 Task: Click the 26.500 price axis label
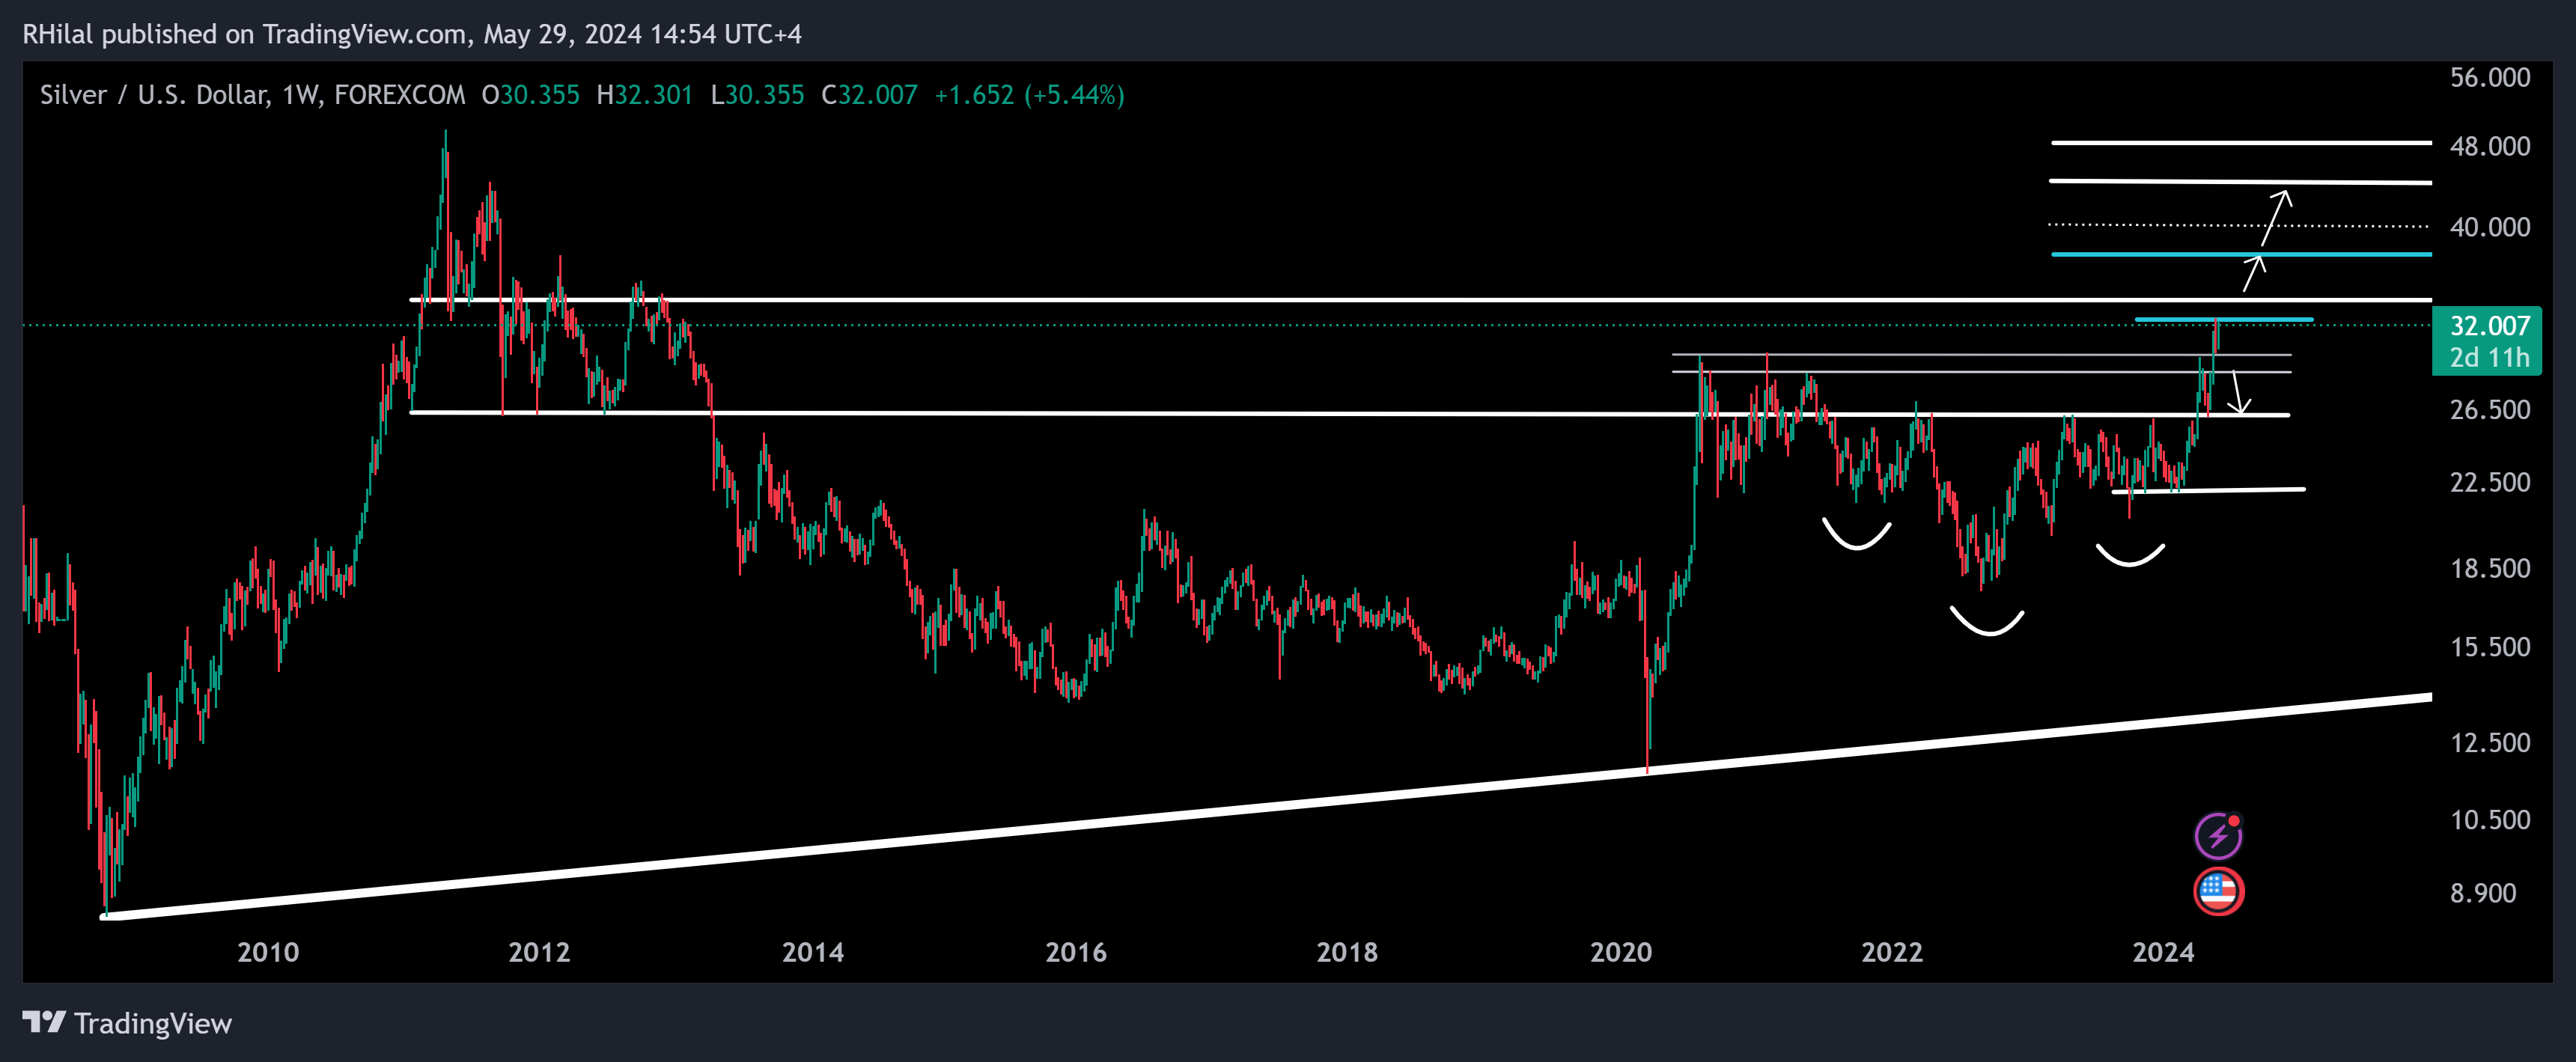point(2490,410)
